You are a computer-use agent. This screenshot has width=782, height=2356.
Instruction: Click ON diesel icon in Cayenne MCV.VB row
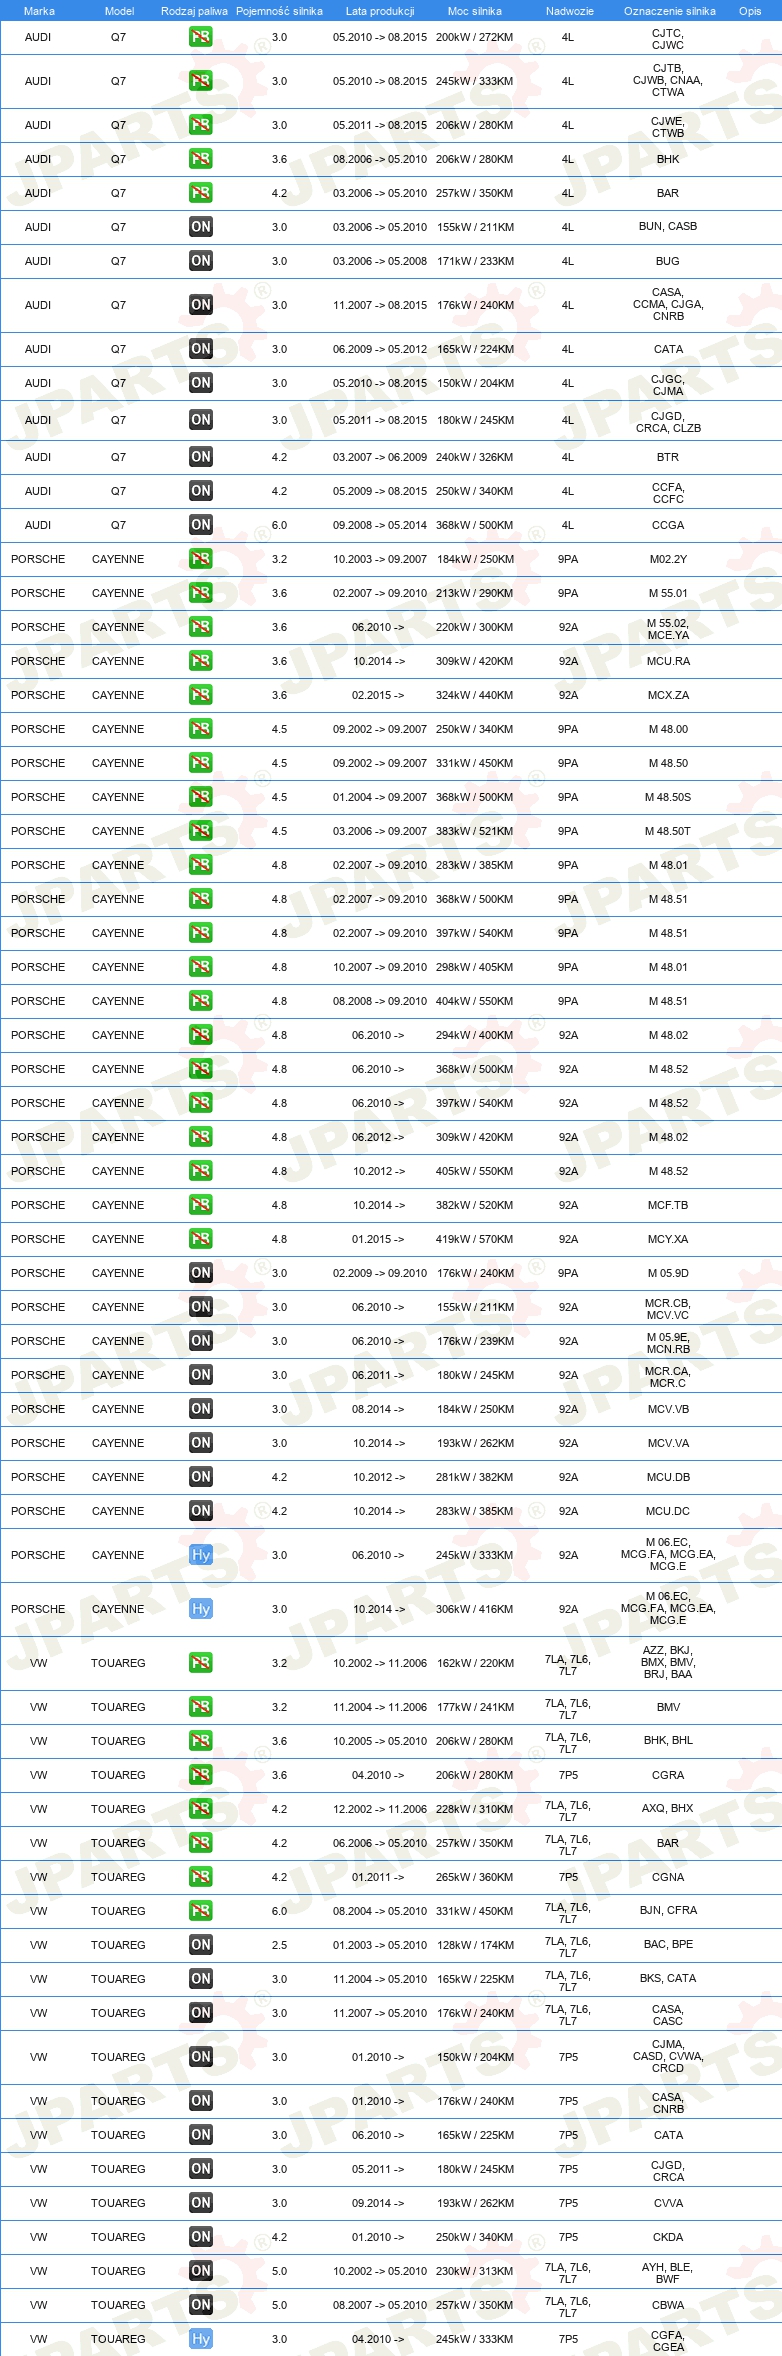pos(200,1409)
